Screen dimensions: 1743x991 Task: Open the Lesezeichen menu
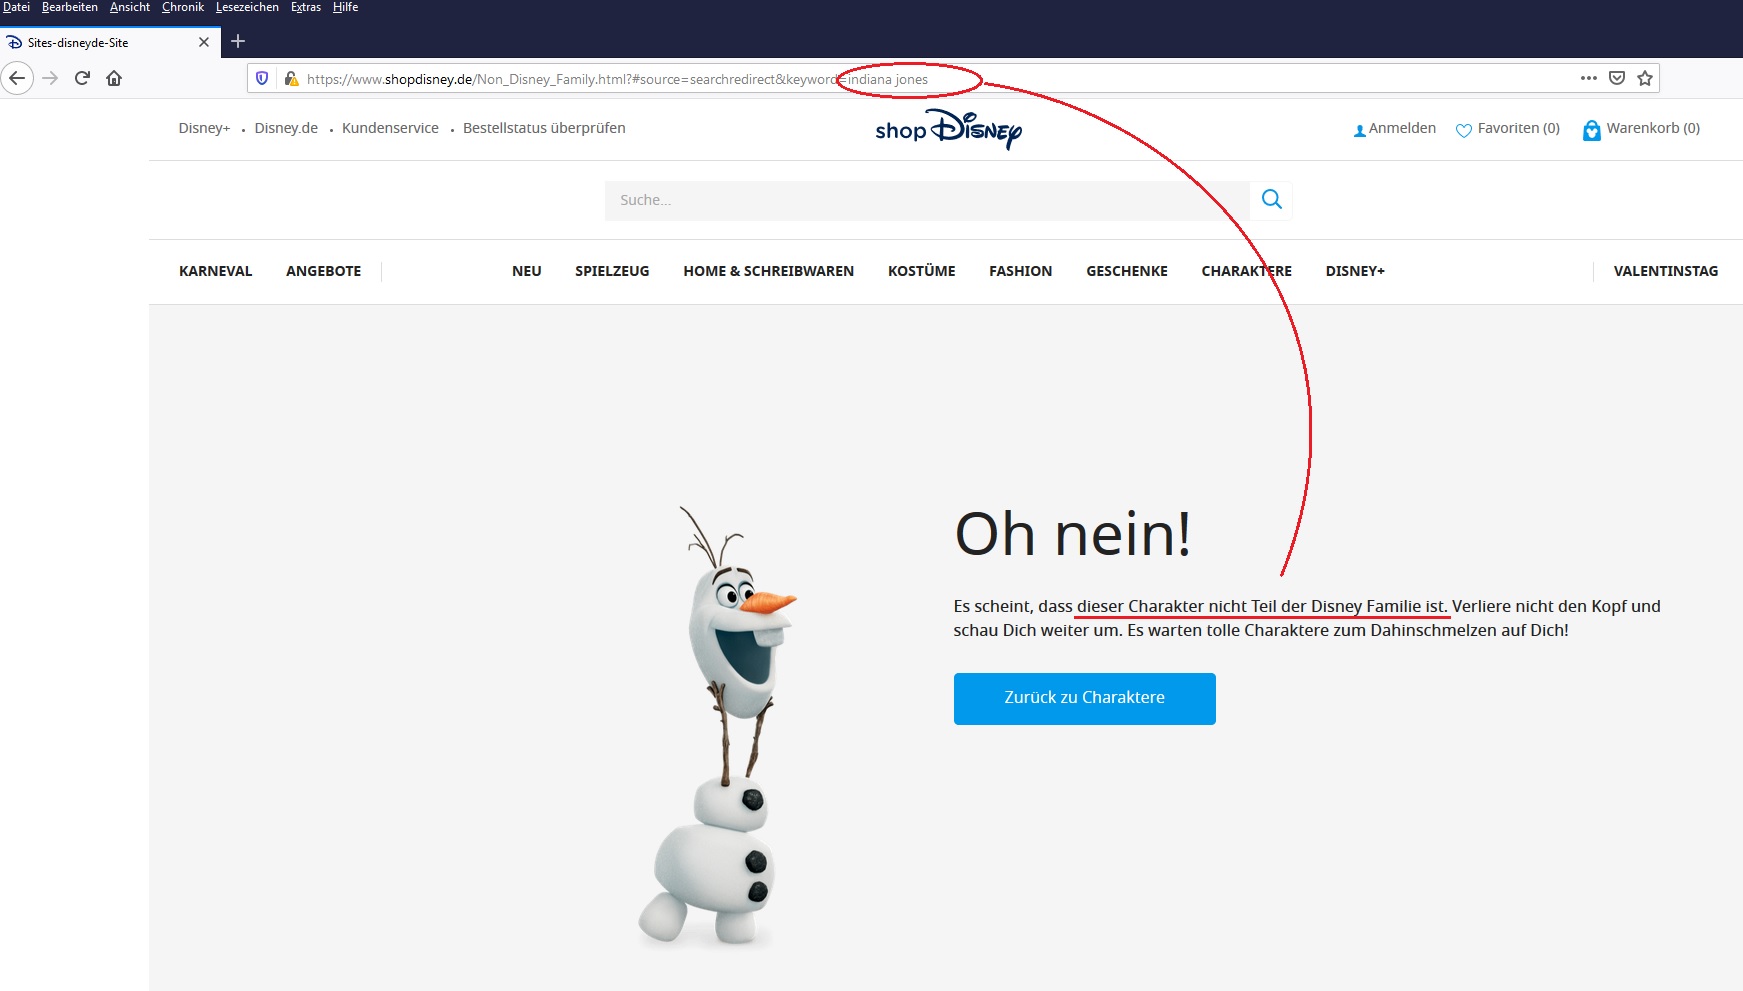coord(247,7)
